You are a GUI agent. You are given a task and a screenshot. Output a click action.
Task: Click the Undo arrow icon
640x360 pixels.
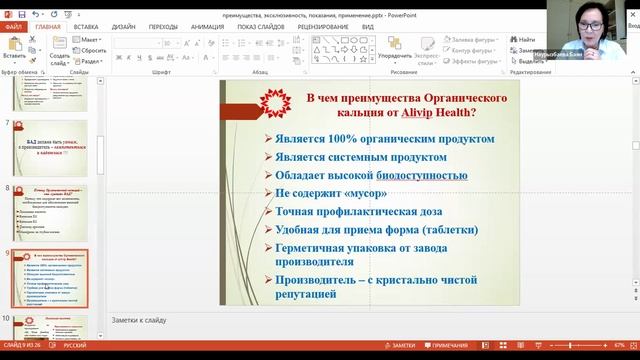coord(36,15)
